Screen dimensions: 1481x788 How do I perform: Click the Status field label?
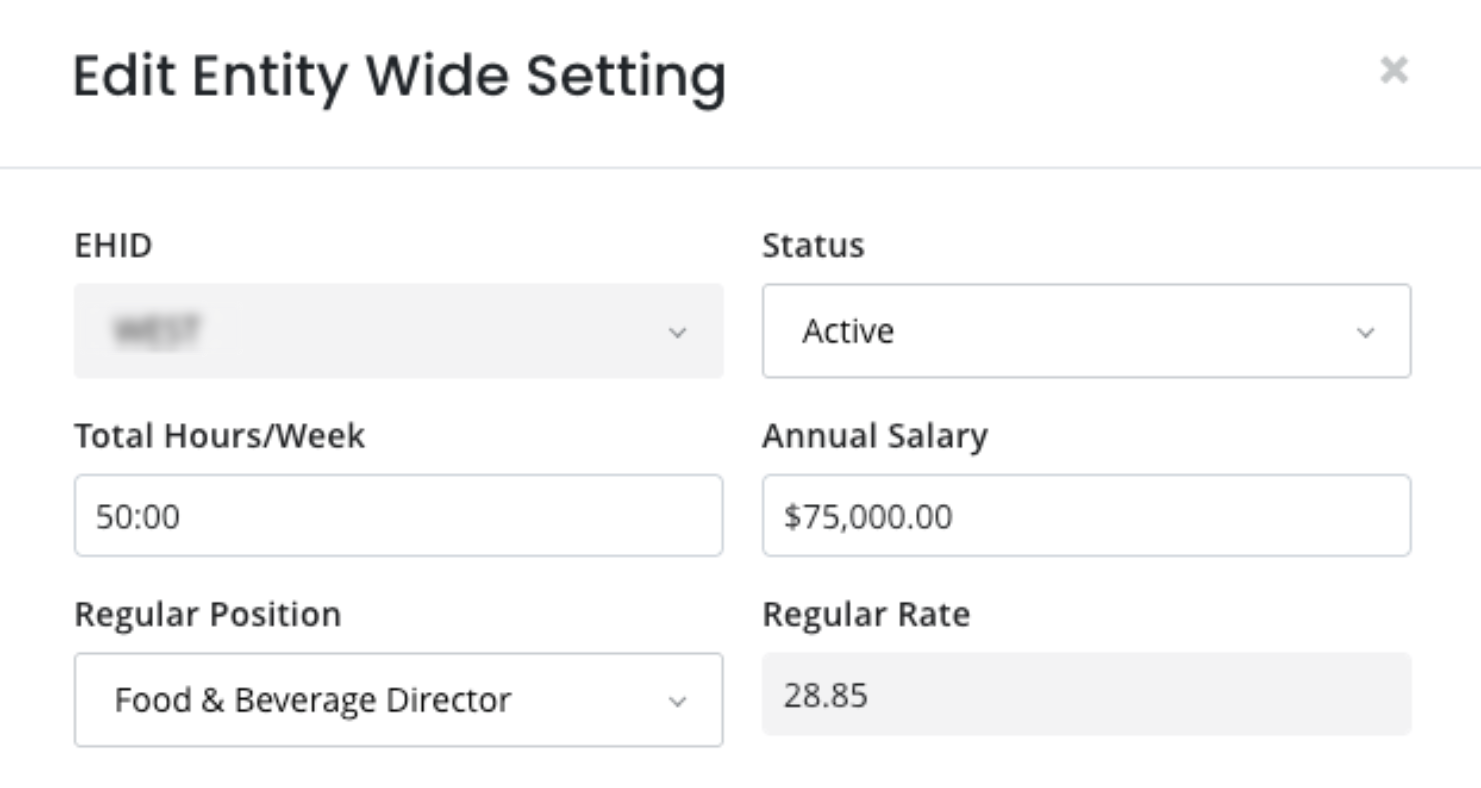point(812,245)
